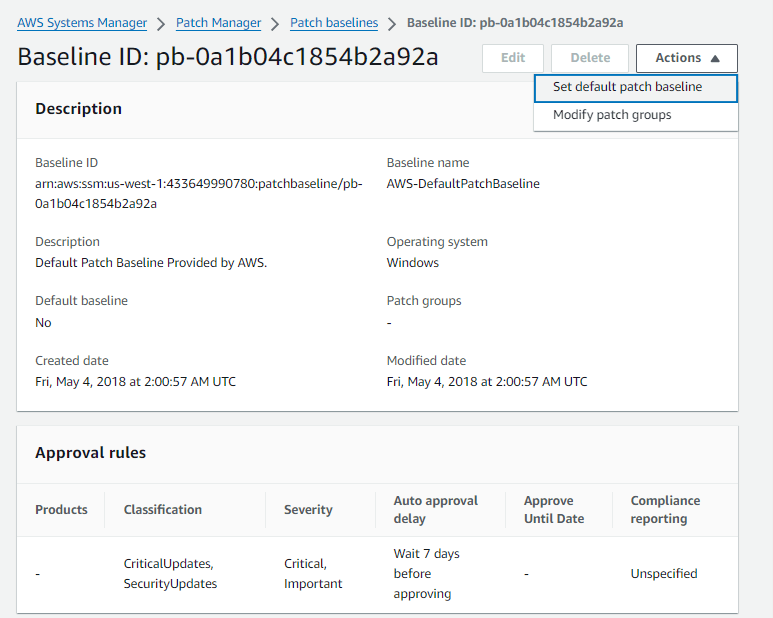Select the Modified date value
The image size is (773, 618).
(487, 382)
